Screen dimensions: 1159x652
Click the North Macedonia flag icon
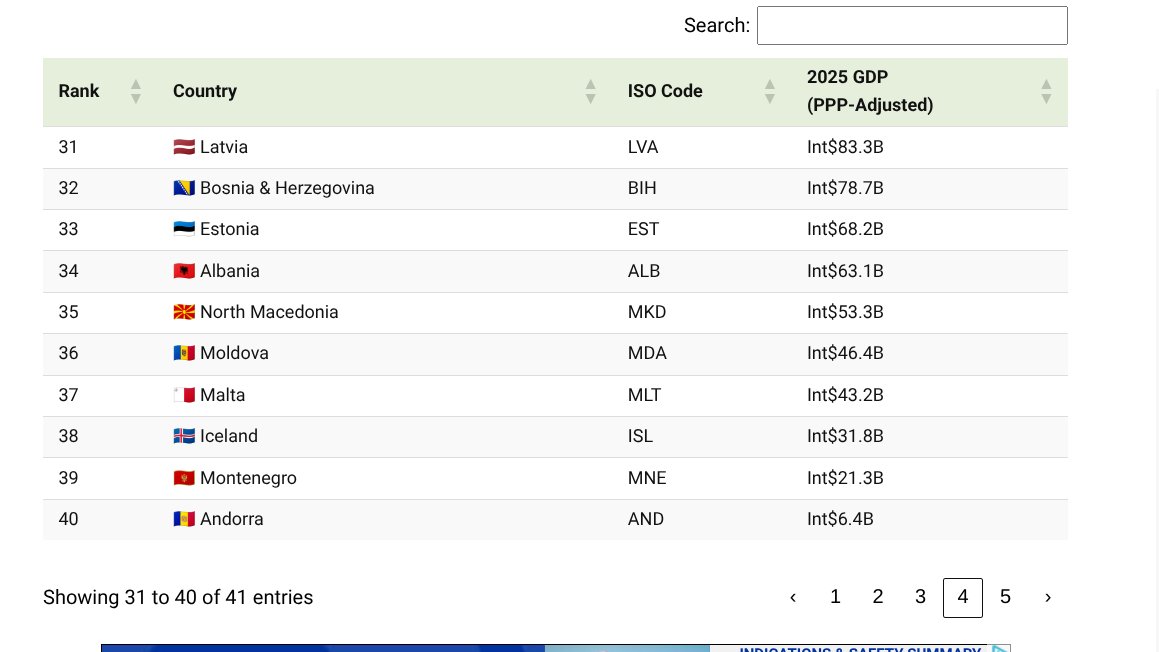(x=184, y=311)
